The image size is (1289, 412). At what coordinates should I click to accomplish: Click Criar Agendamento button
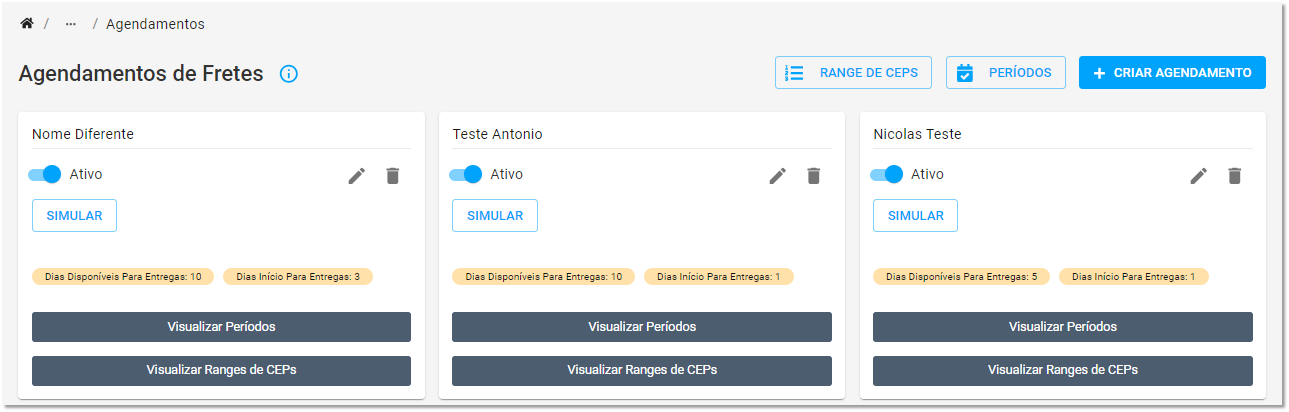tap(1172, 73)
